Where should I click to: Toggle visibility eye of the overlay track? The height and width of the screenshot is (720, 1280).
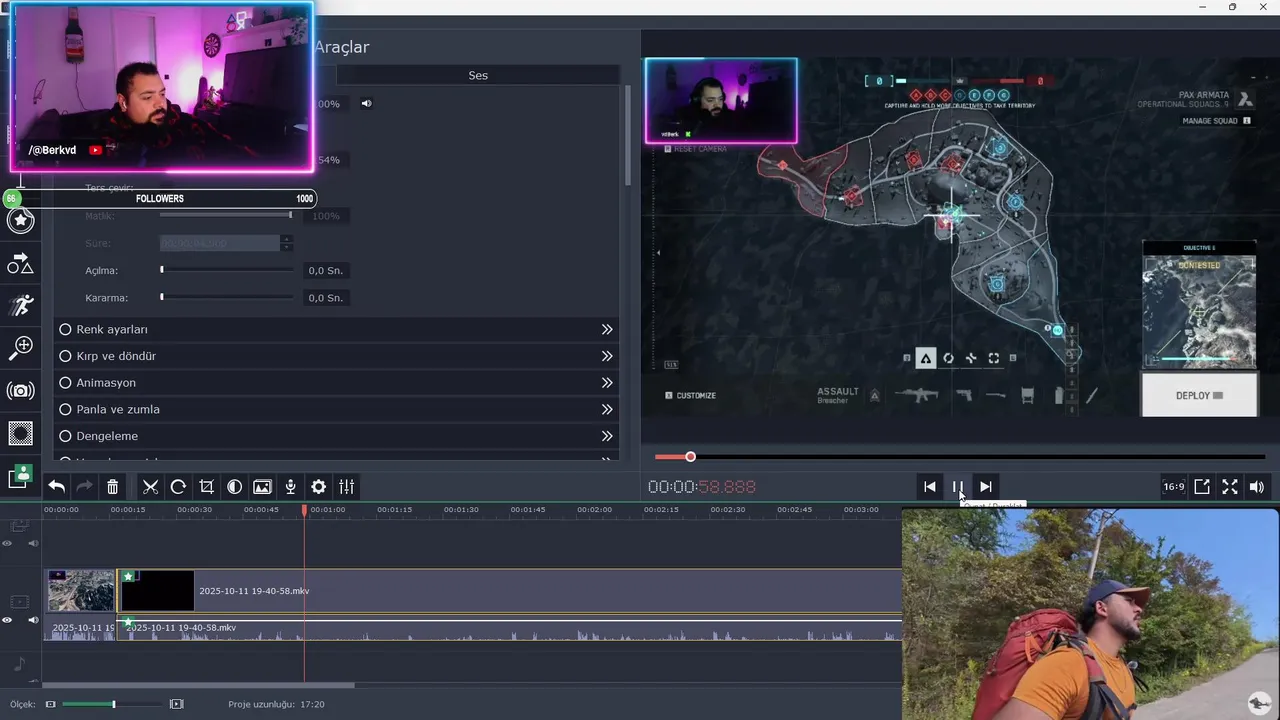pos(7,543)
